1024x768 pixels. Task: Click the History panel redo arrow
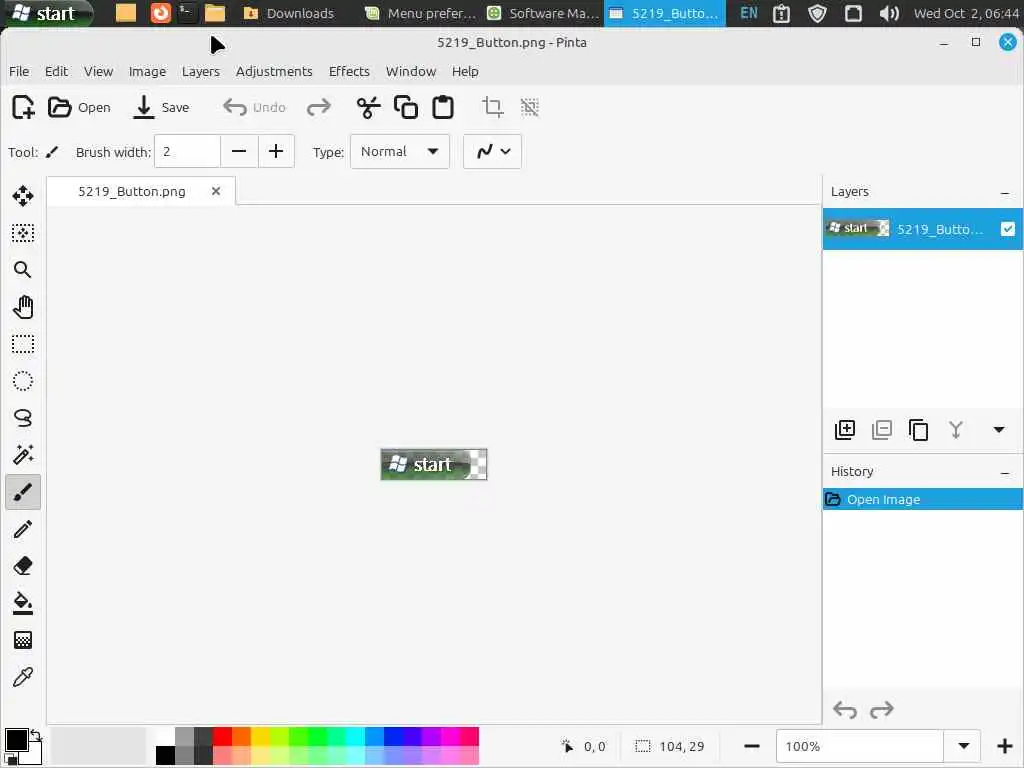coord(882,710)
